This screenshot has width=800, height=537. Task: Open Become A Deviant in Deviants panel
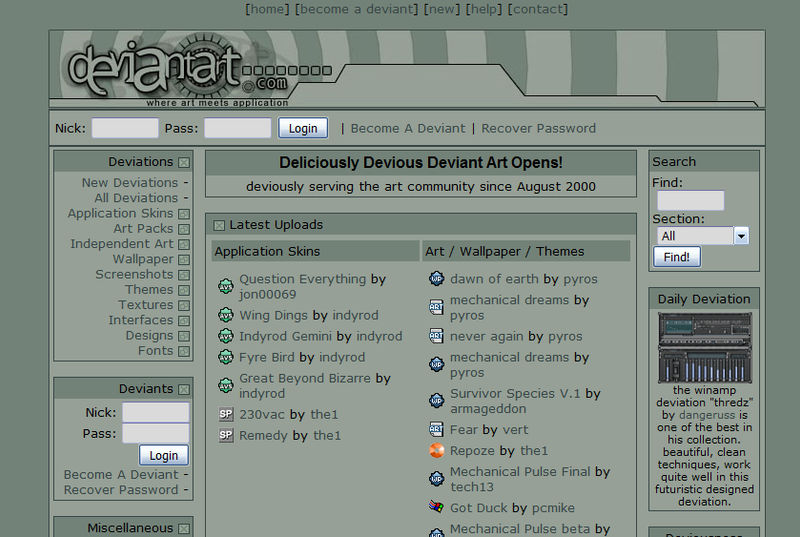pyautogui.click(x=121, y=474)
